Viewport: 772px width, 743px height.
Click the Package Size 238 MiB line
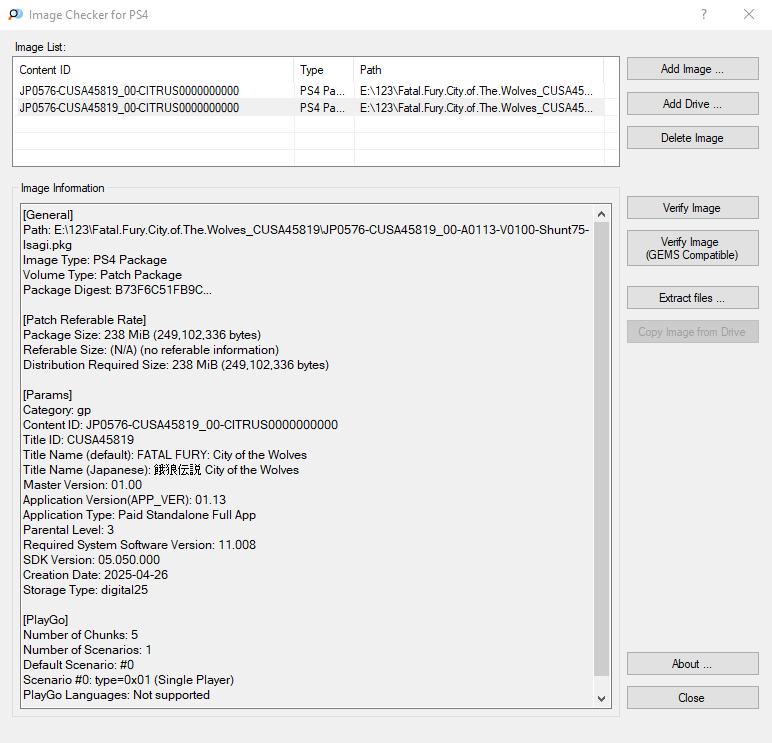coord(142,335)
